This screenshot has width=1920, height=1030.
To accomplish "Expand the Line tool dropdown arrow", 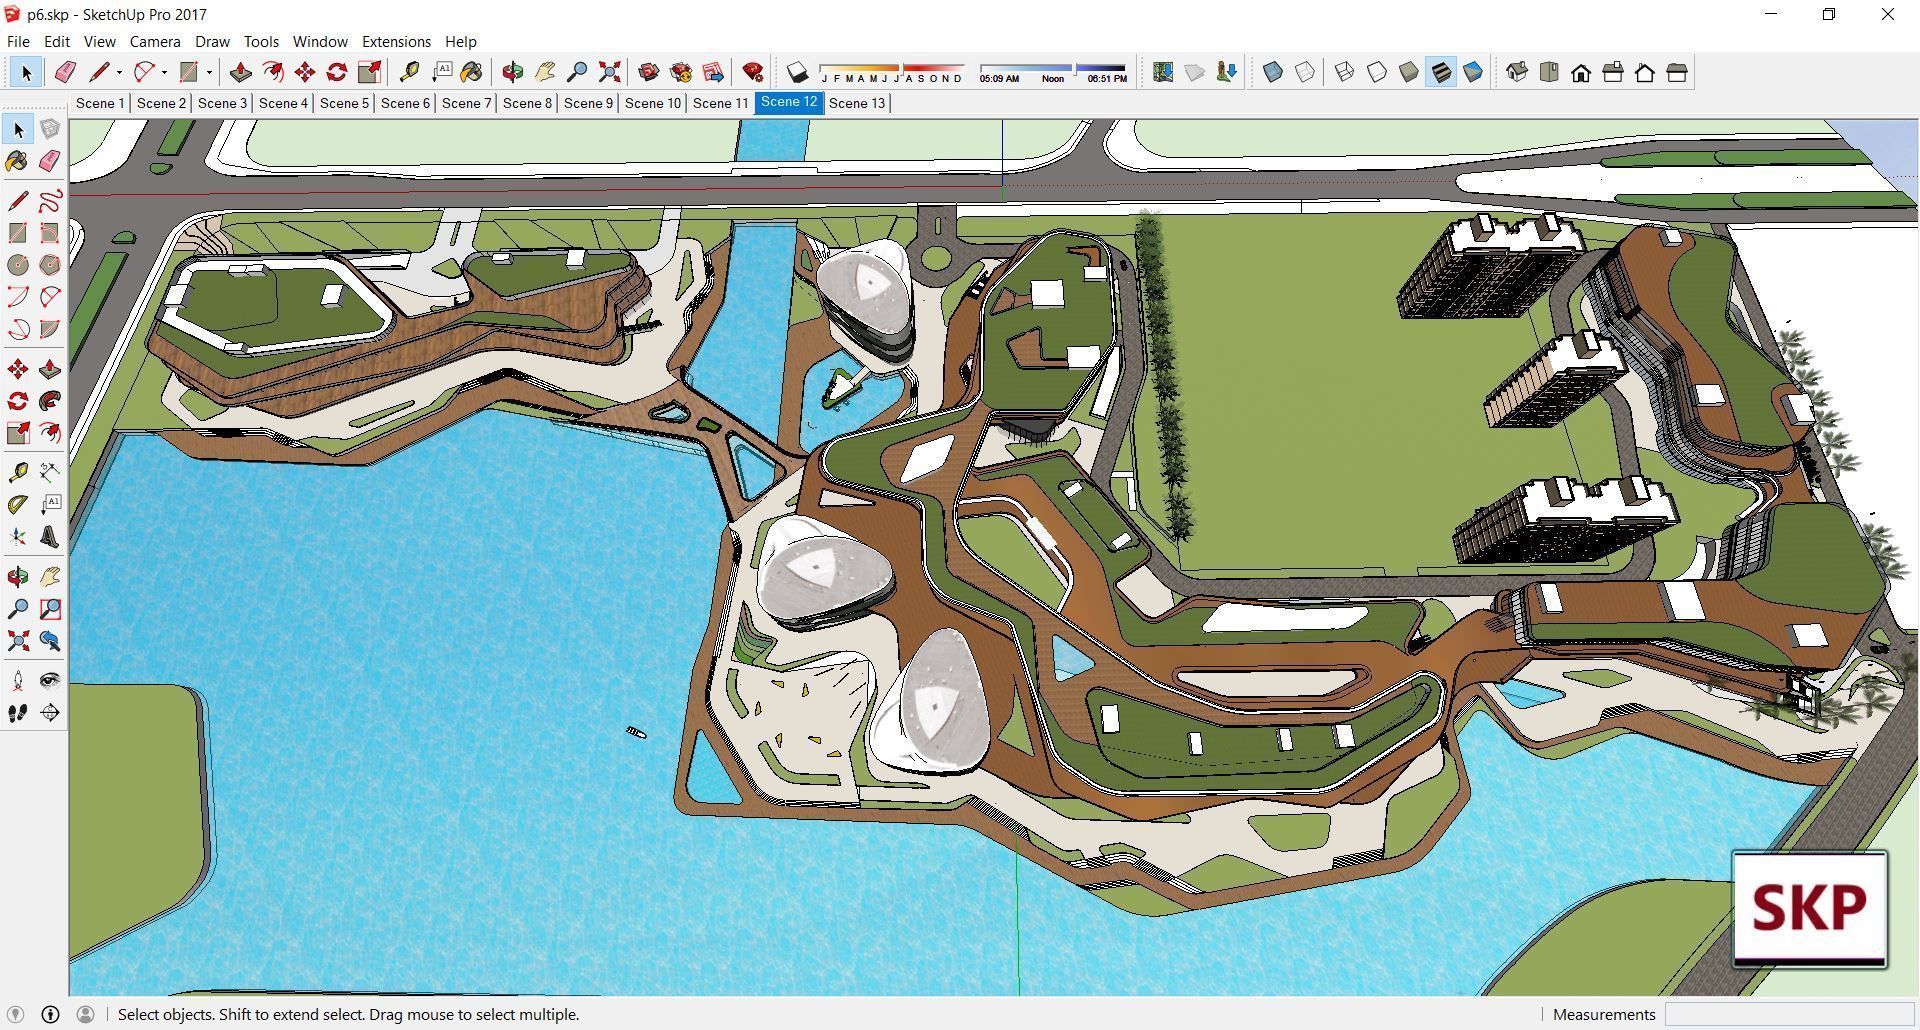I will pyautogui.click(x=119, y=72).
